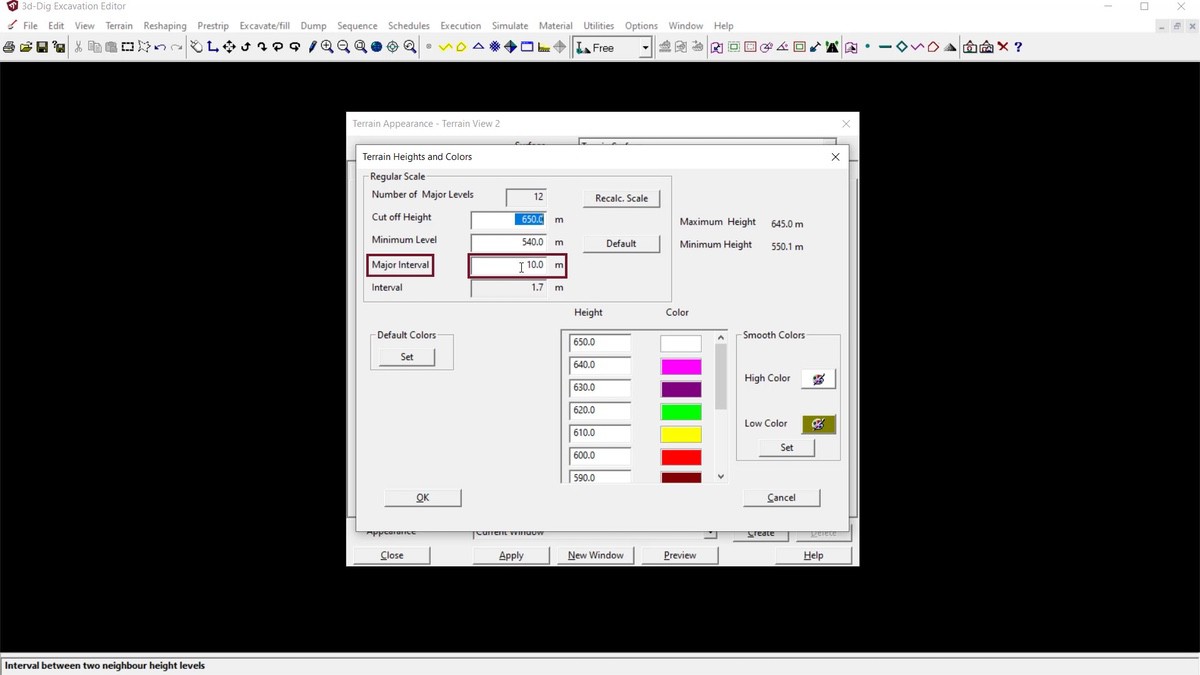
Task: Click the Major Interval input field
Action: coord(509,265)
